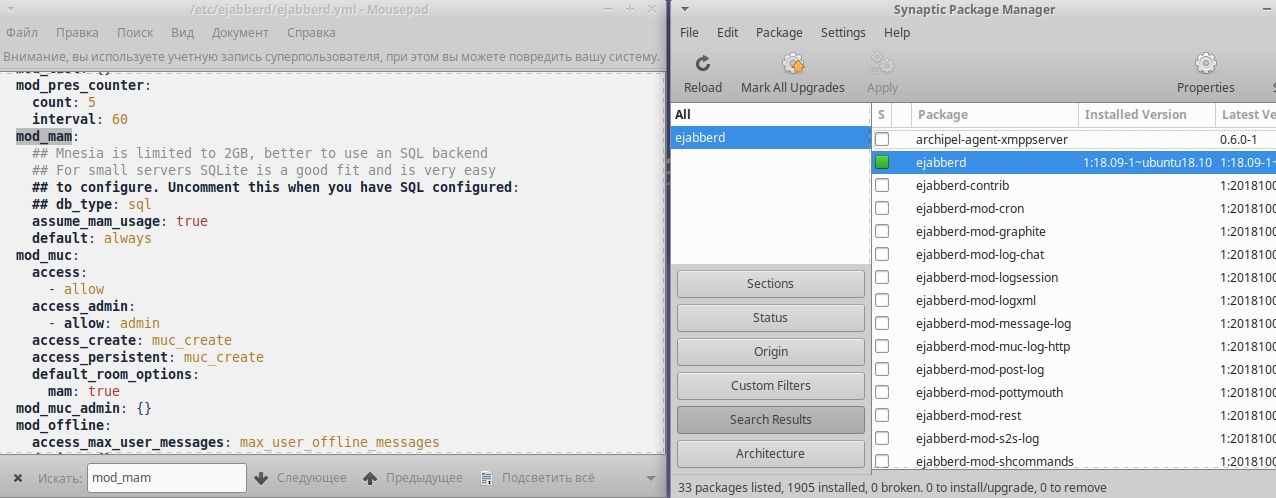Click the green installed status icon for ejabberd

tap(882, 162)
